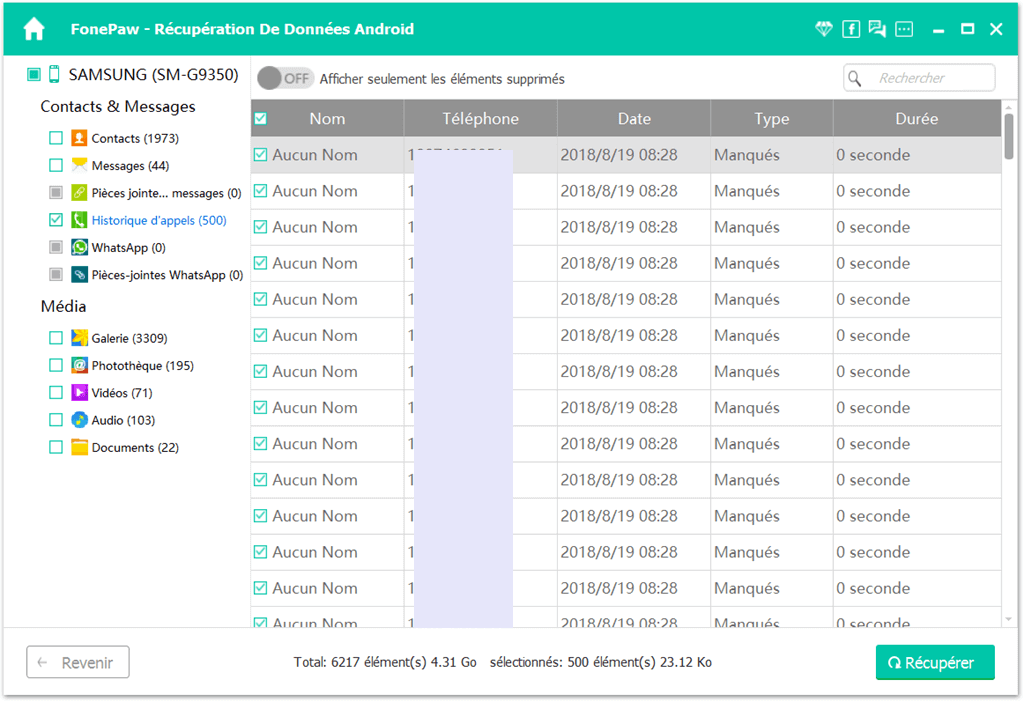Open Documents (22) category
Image resolution: width=1024 pixels, height=702 pixels.
(x=135, y=448)
